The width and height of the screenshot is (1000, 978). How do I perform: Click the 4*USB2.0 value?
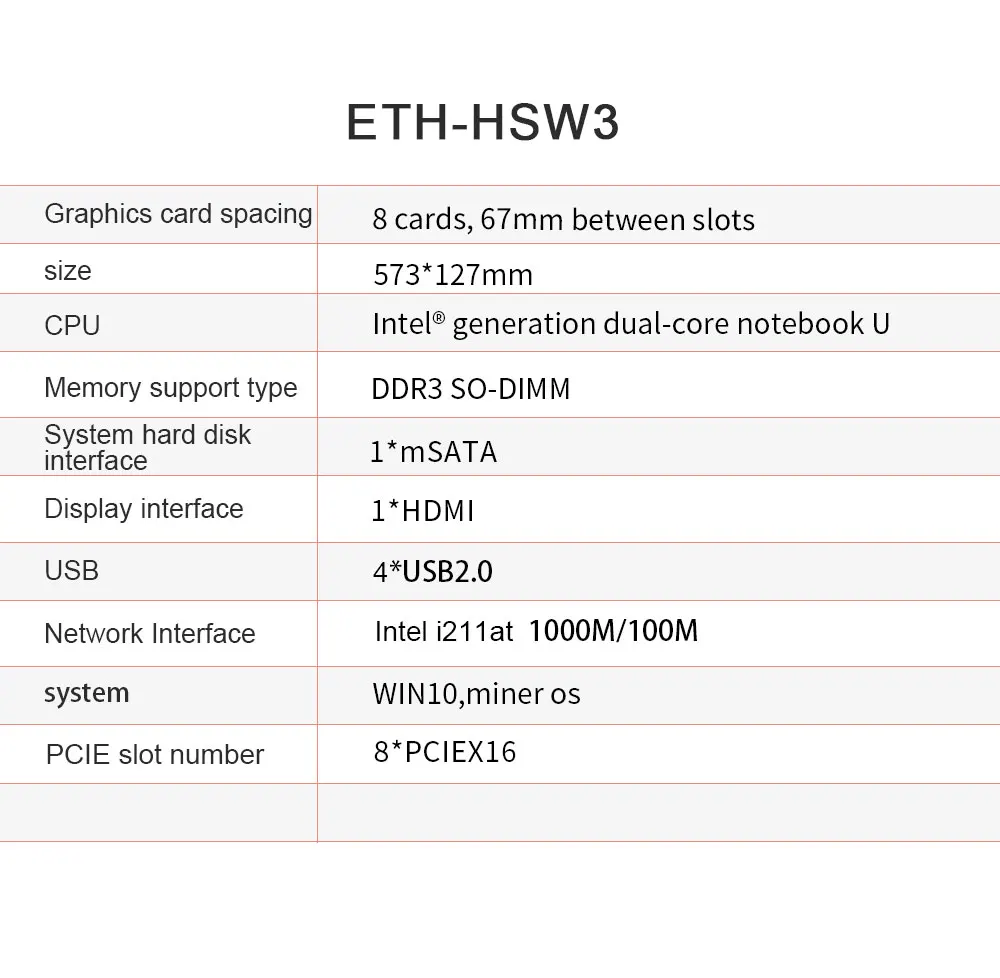point(433,572)
